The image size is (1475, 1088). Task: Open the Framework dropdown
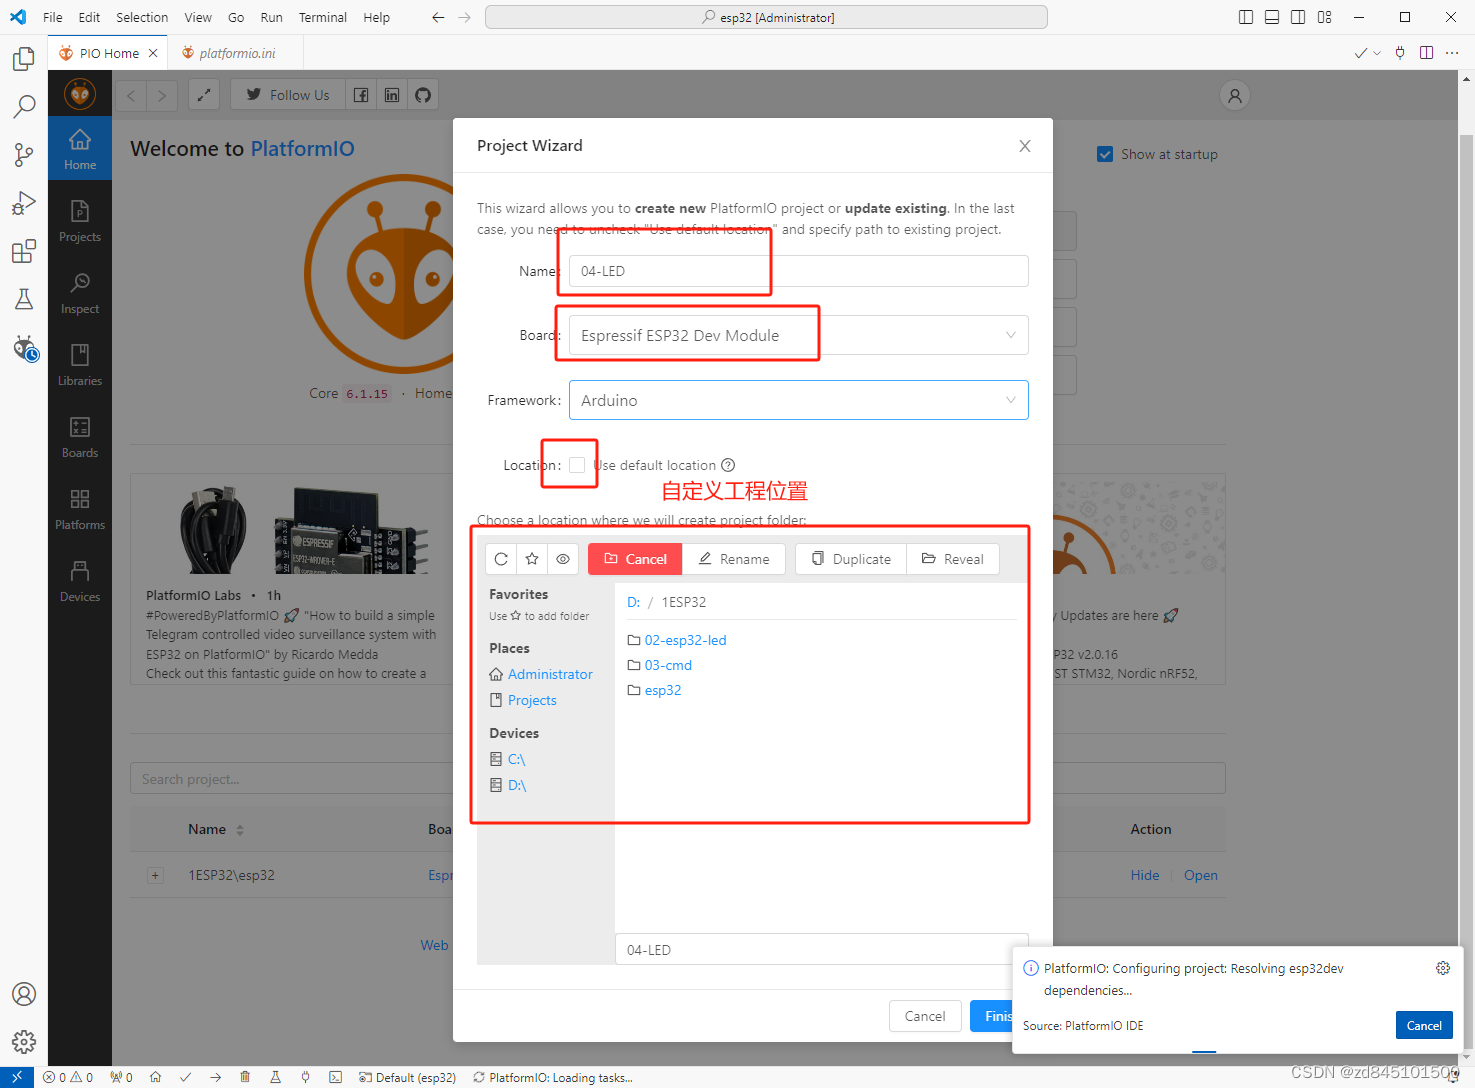(798, 400)
